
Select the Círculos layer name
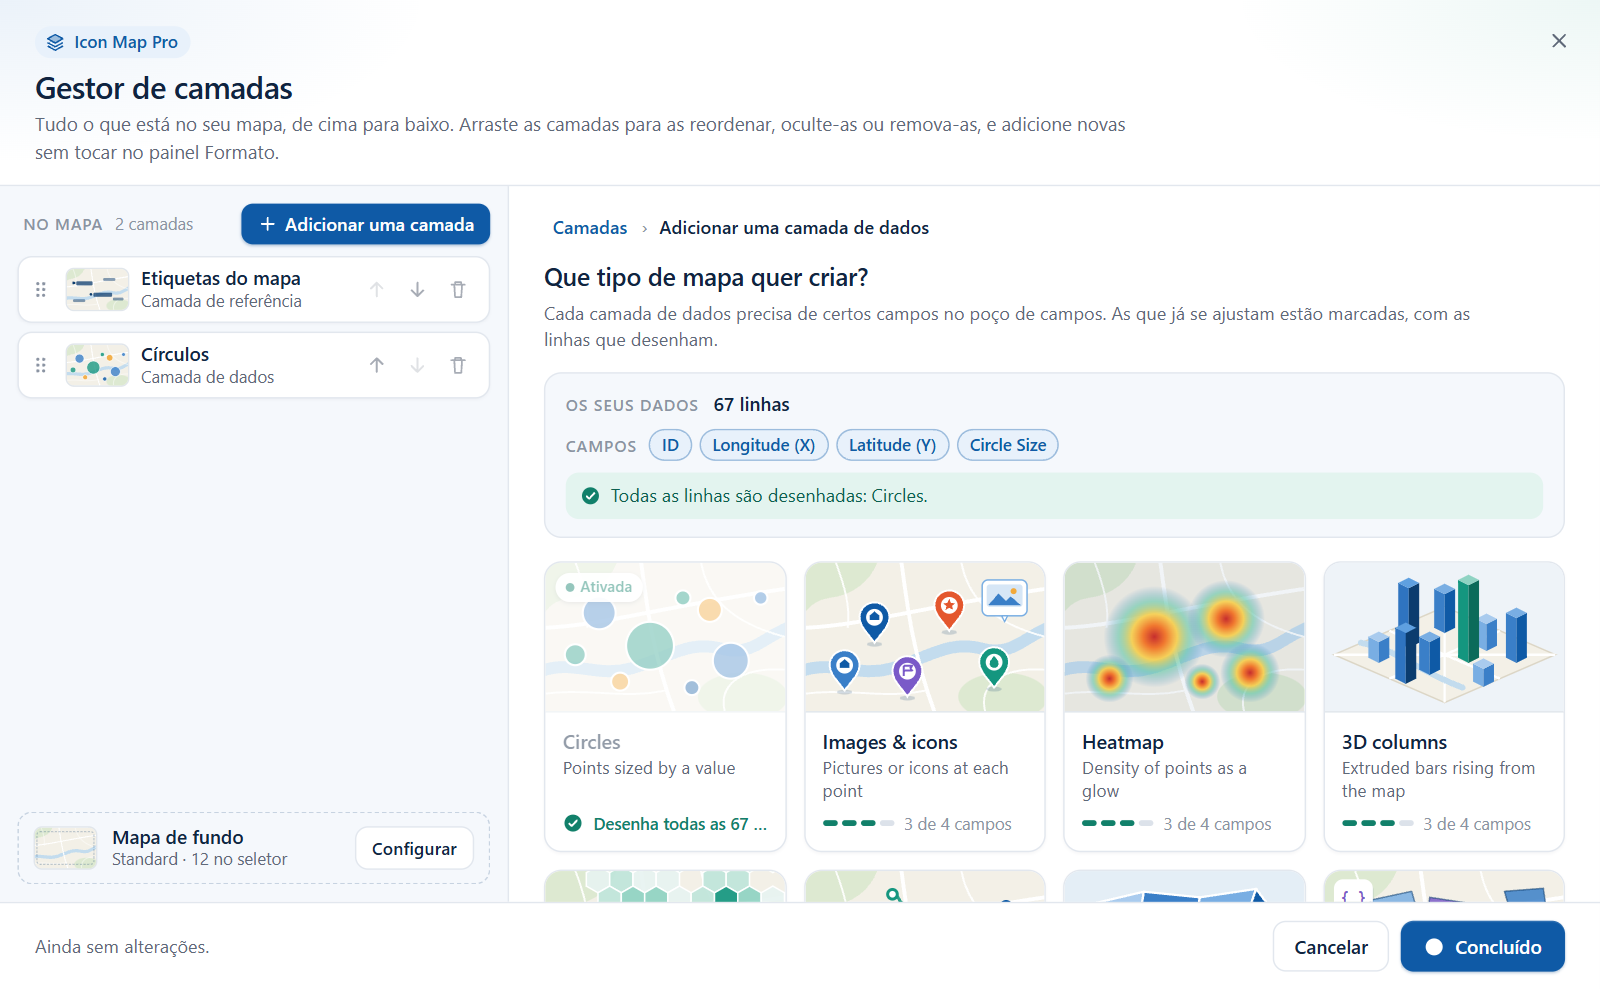pyautogui.click(x=175, y=354)
